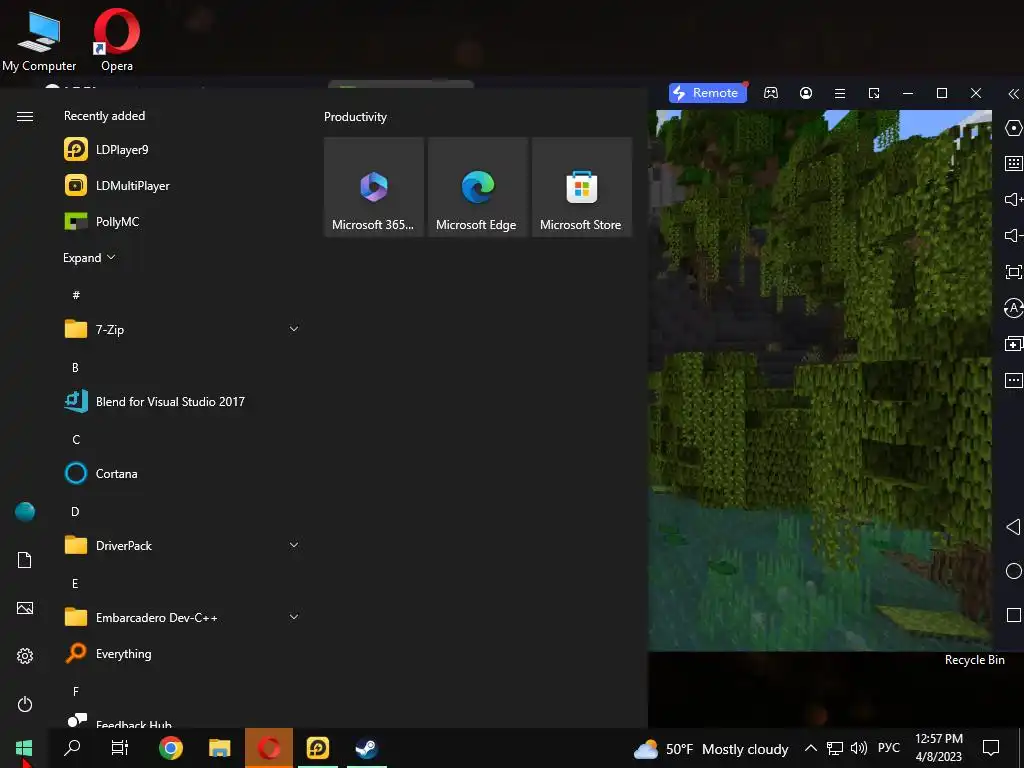Open taskbar Search magnifier
Image resolution: width=1024 pixels, height=768 pixels.
[x=72, y=748]
